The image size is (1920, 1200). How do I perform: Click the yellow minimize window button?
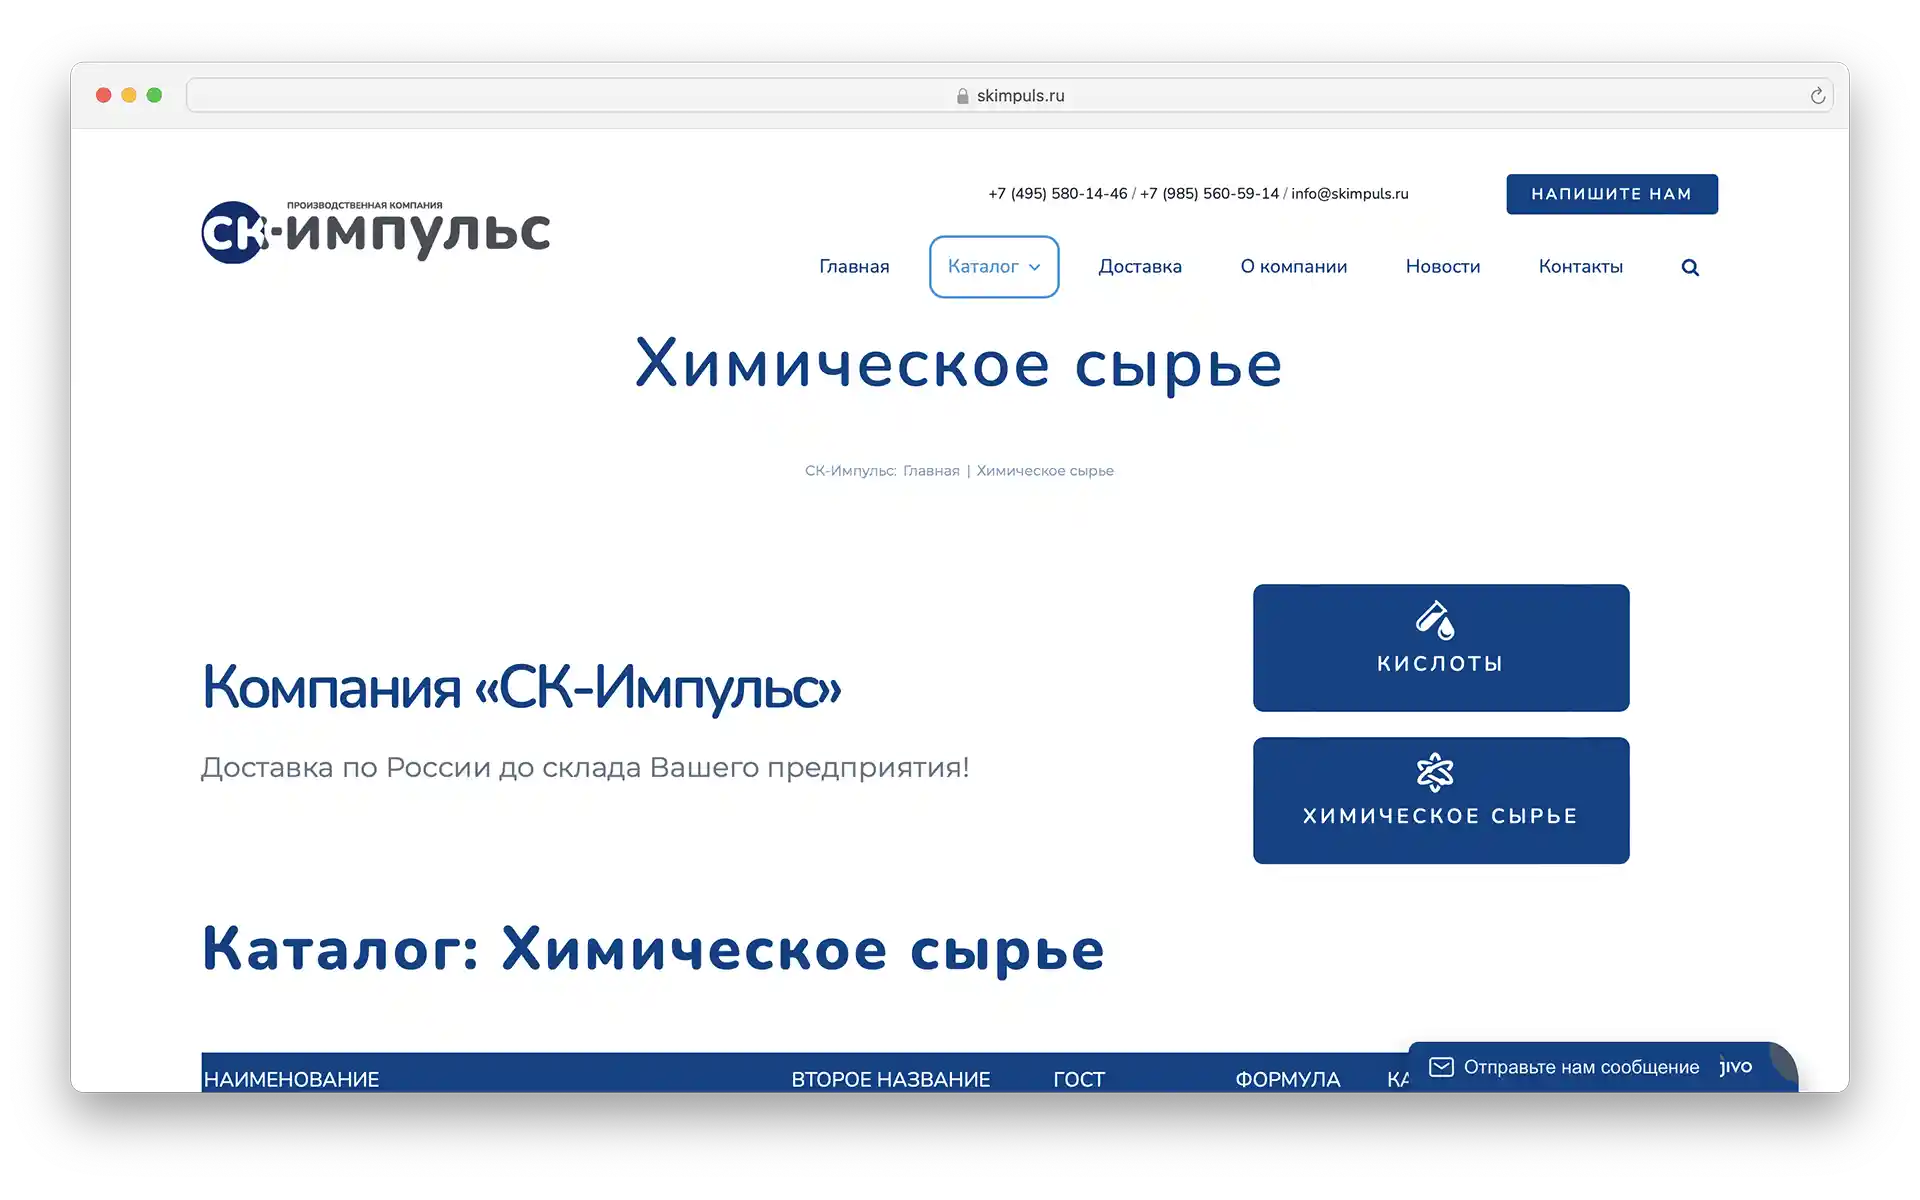pyautogui.click(x=129, y=95)
